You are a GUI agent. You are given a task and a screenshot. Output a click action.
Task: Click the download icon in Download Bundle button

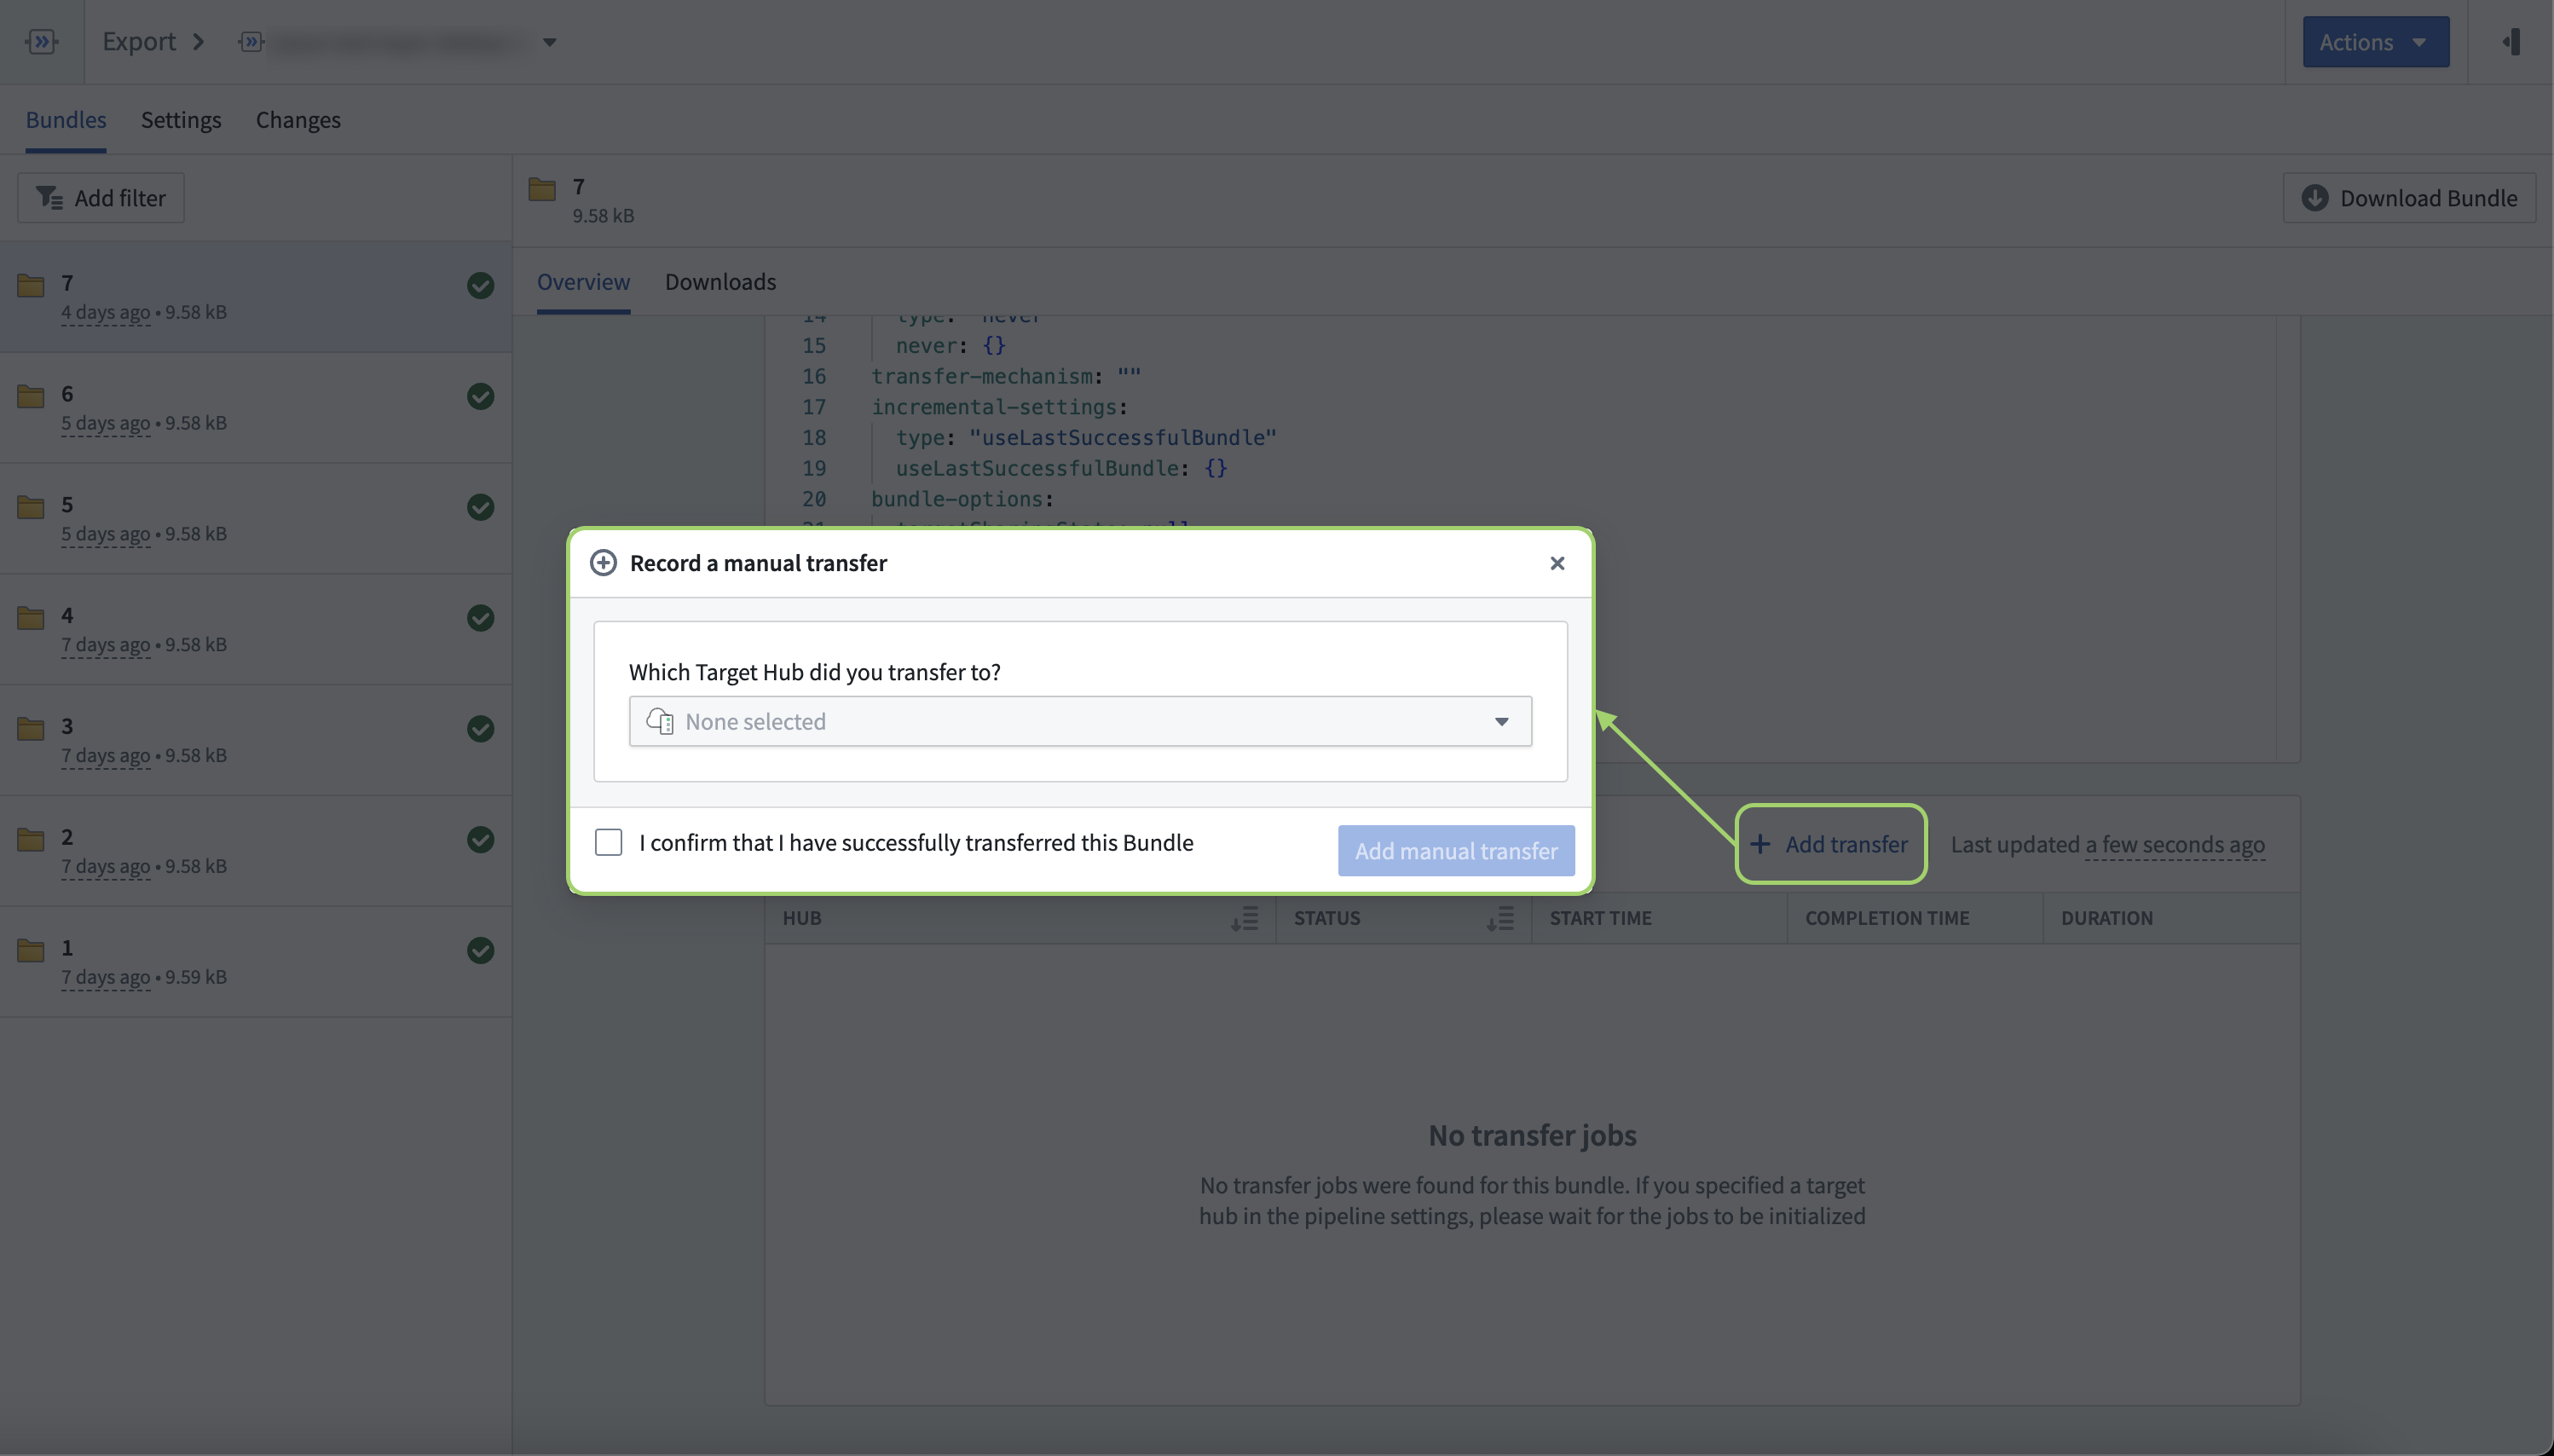coord(2314,198)
